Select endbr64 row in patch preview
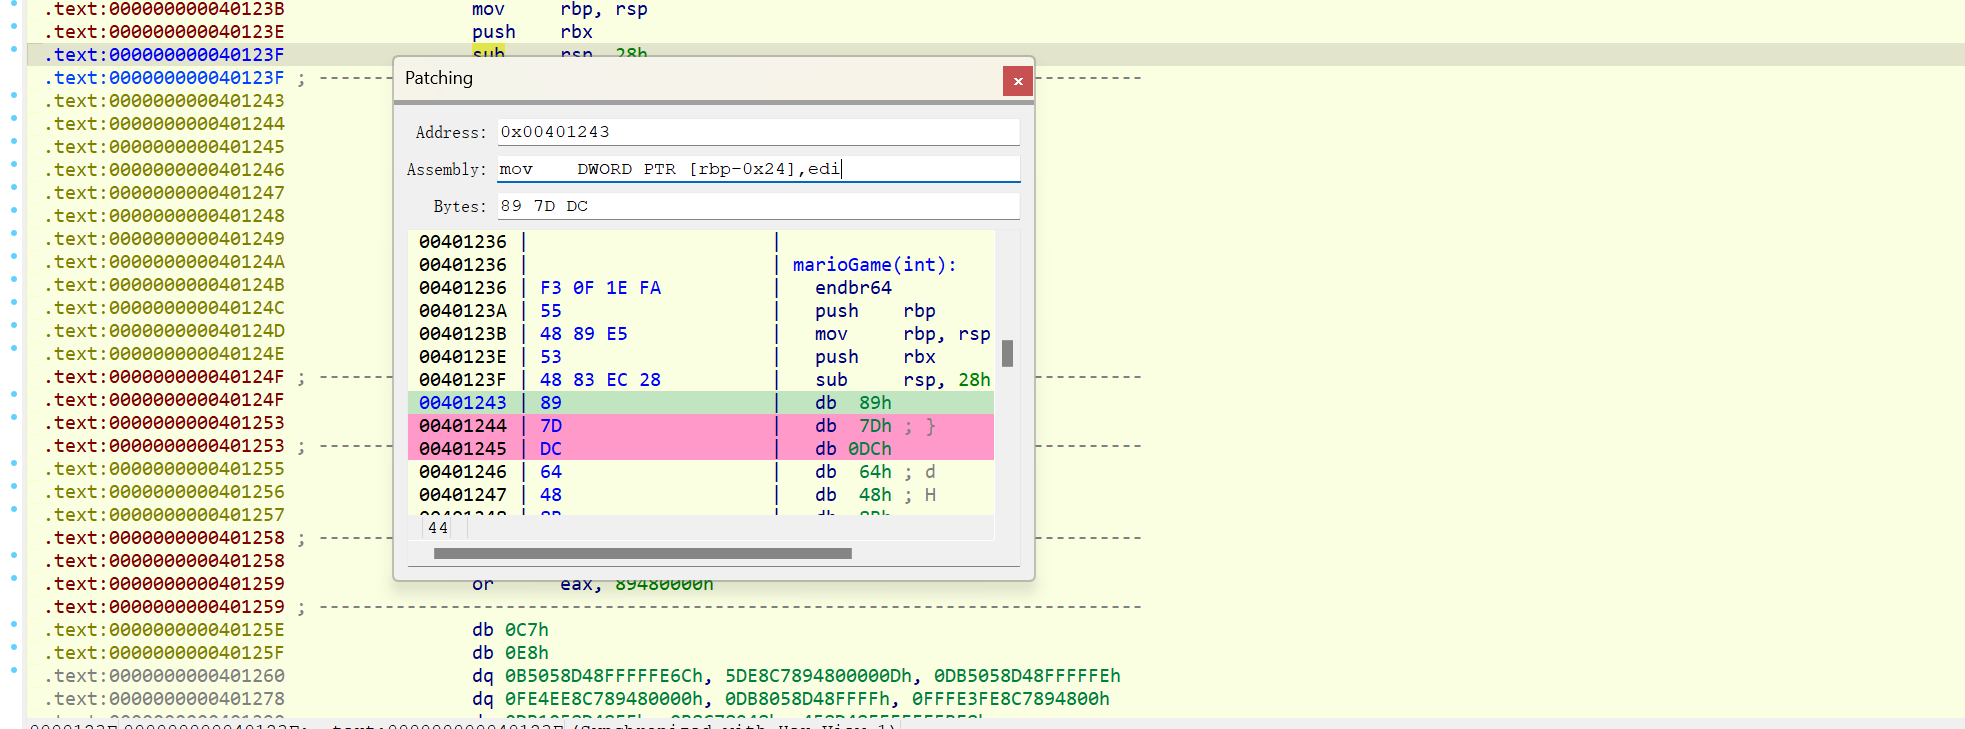 (x=852, y=288)
